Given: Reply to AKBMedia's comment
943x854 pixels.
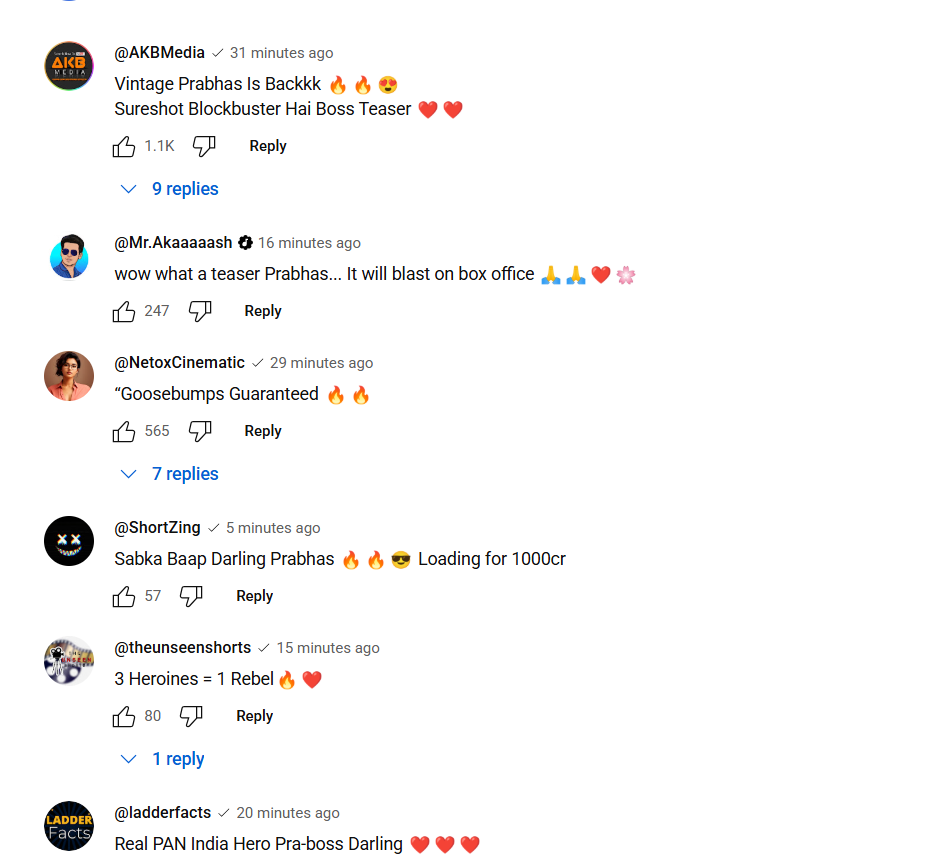Looking at the screenshot, I should [268, 146].
